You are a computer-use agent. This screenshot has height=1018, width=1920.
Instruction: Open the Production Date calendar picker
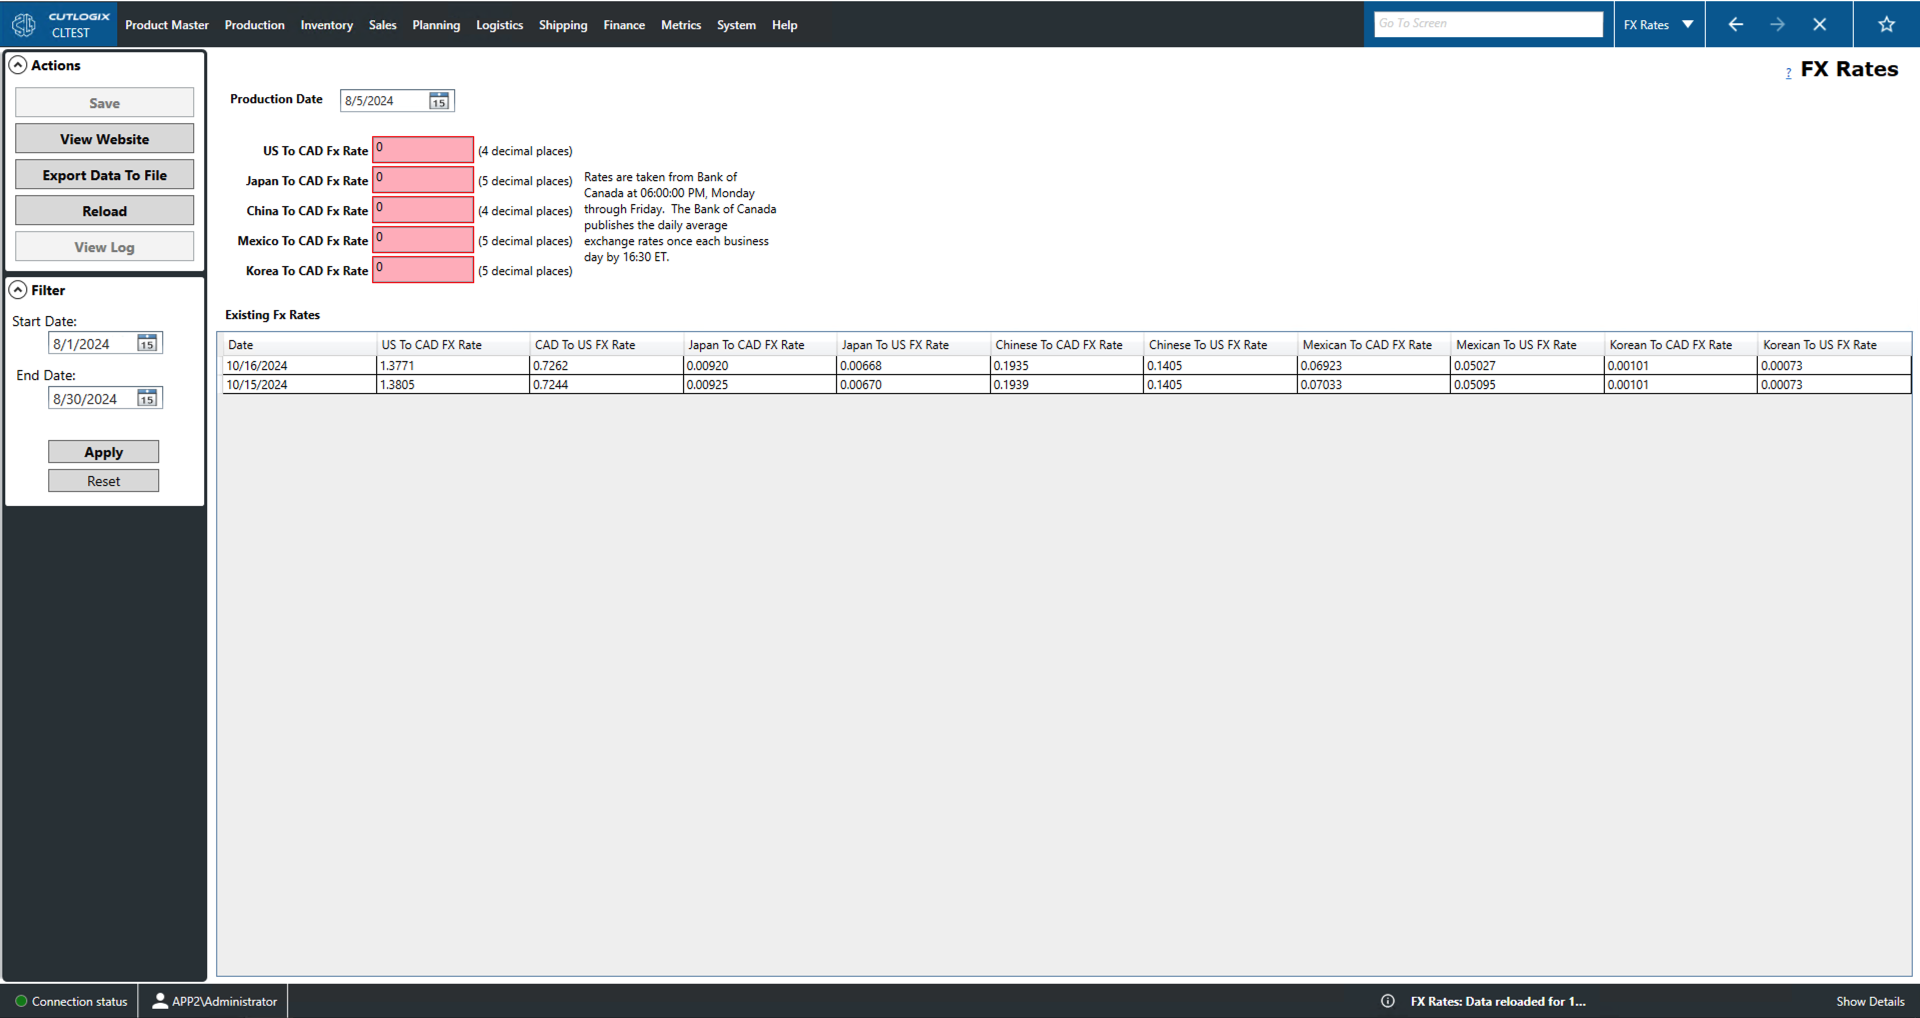[x=438, y=100]
